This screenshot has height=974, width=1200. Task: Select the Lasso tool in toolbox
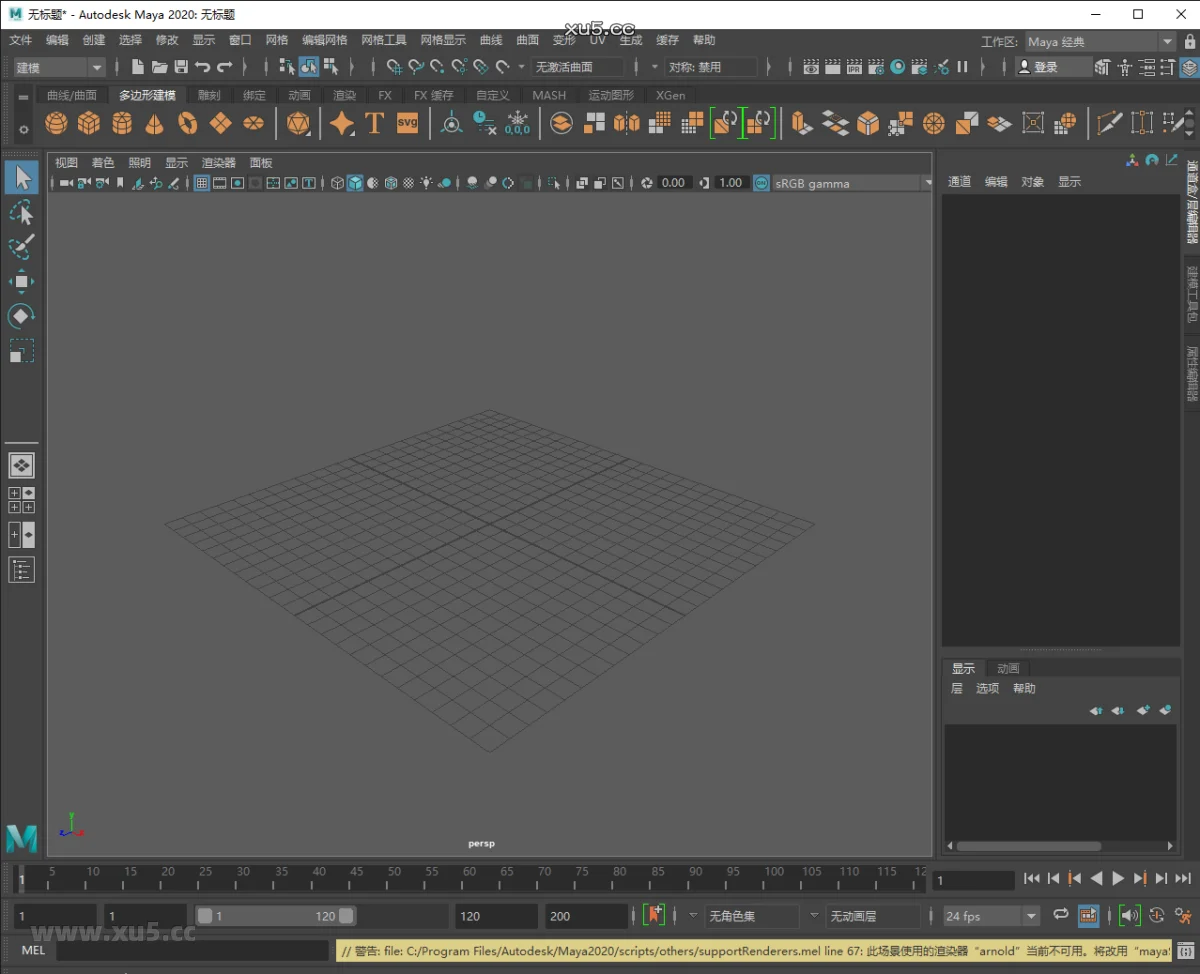(21, 212)
